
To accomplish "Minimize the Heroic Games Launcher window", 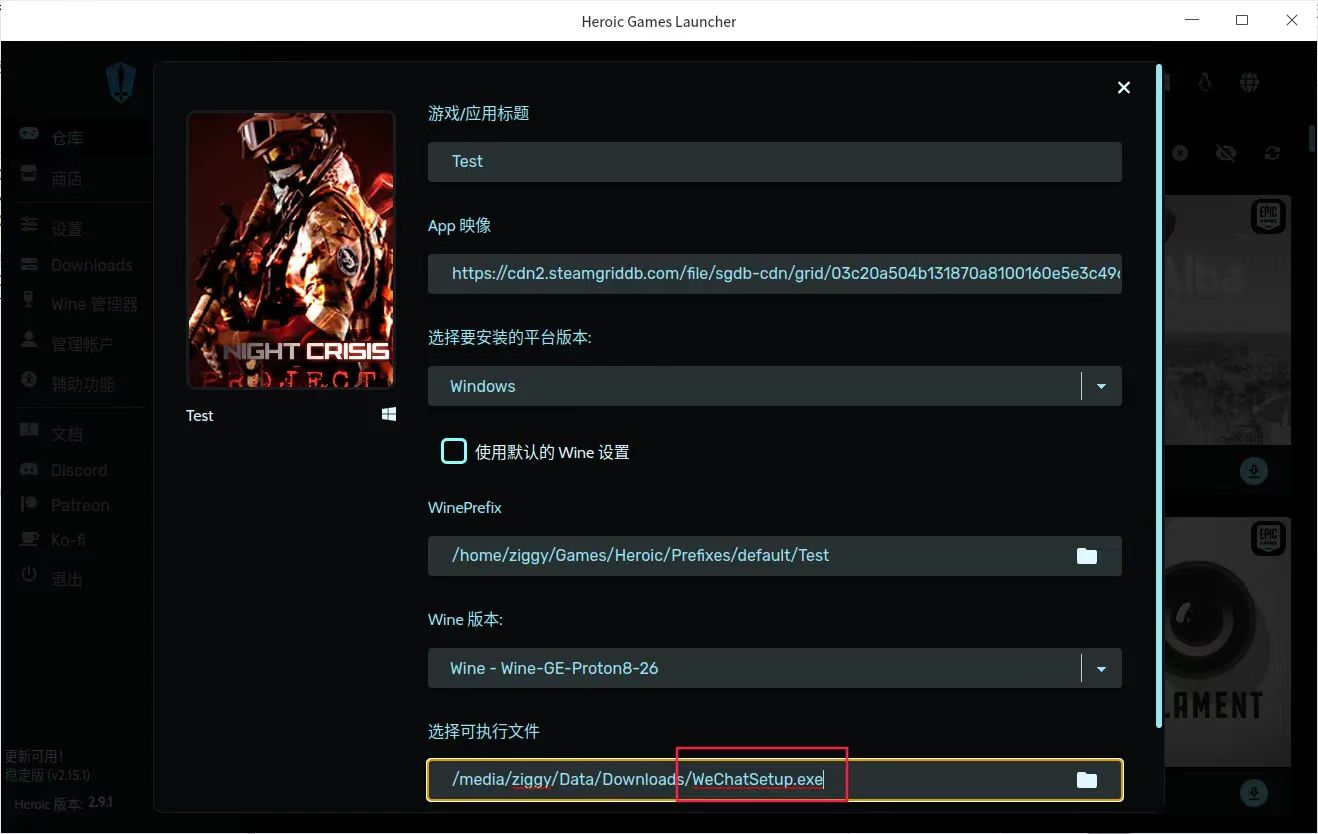I will coord(1192,20).
